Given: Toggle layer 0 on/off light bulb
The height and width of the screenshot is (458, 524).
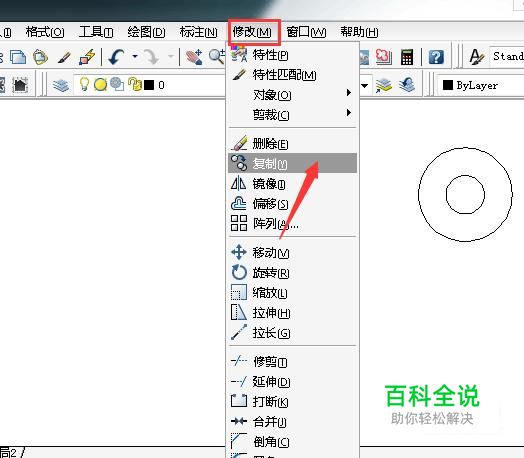Looking at the screenshot, I should pyautogui.click(x=85, y=85).
